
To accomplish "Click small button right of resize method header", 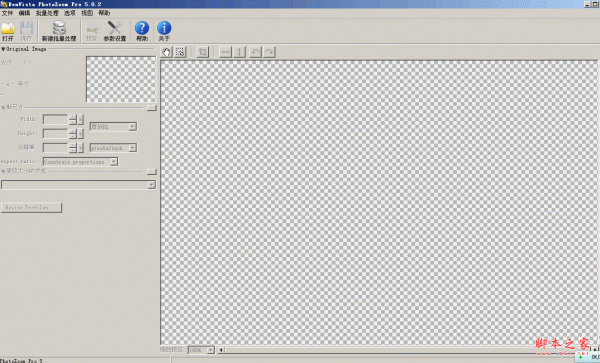I will 152,171.
